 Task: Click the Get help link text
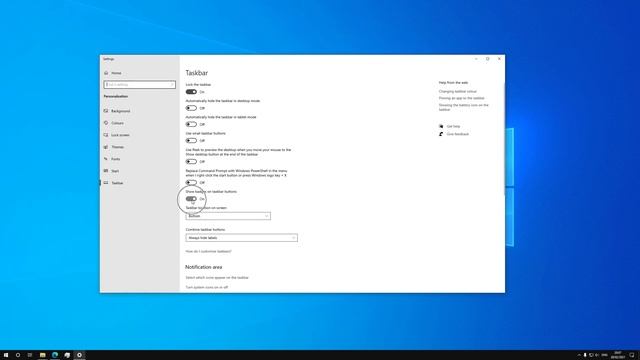tap(453, 127)
